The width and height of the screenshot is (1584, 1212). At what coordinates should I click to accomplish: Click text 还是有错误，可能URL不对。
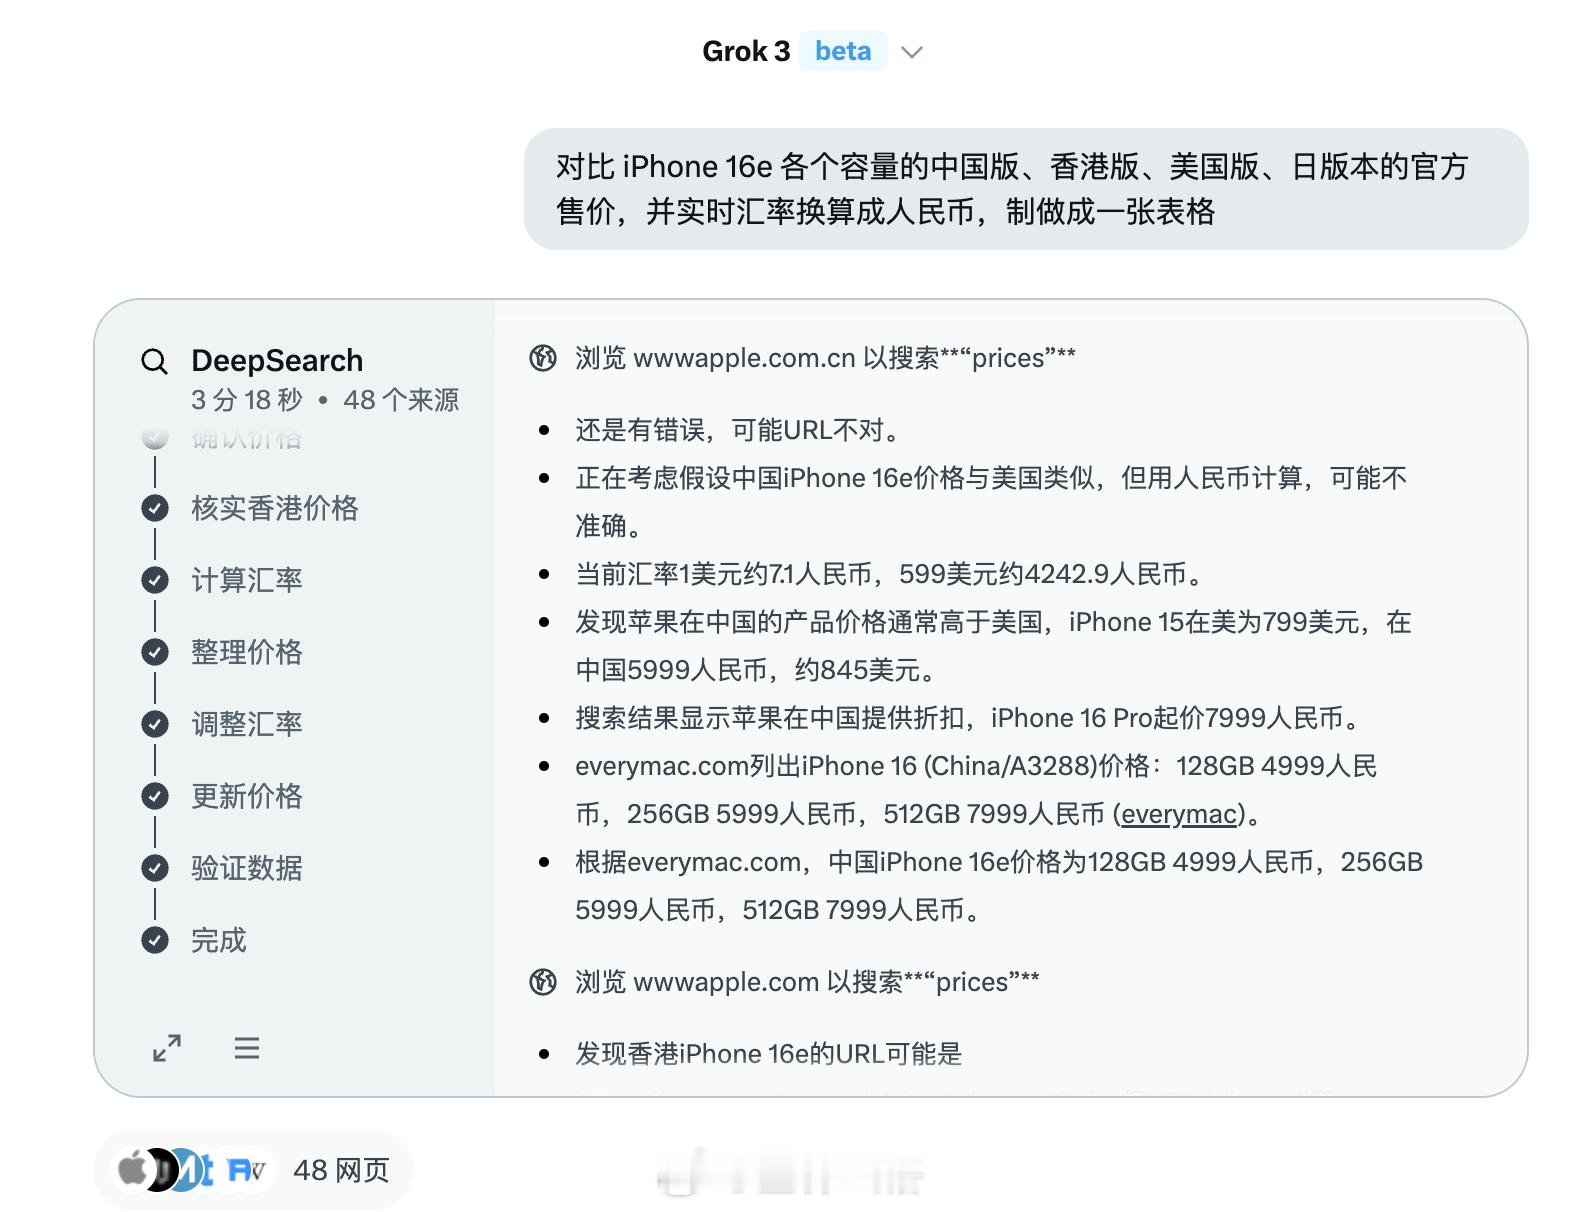tap(740, 430)
